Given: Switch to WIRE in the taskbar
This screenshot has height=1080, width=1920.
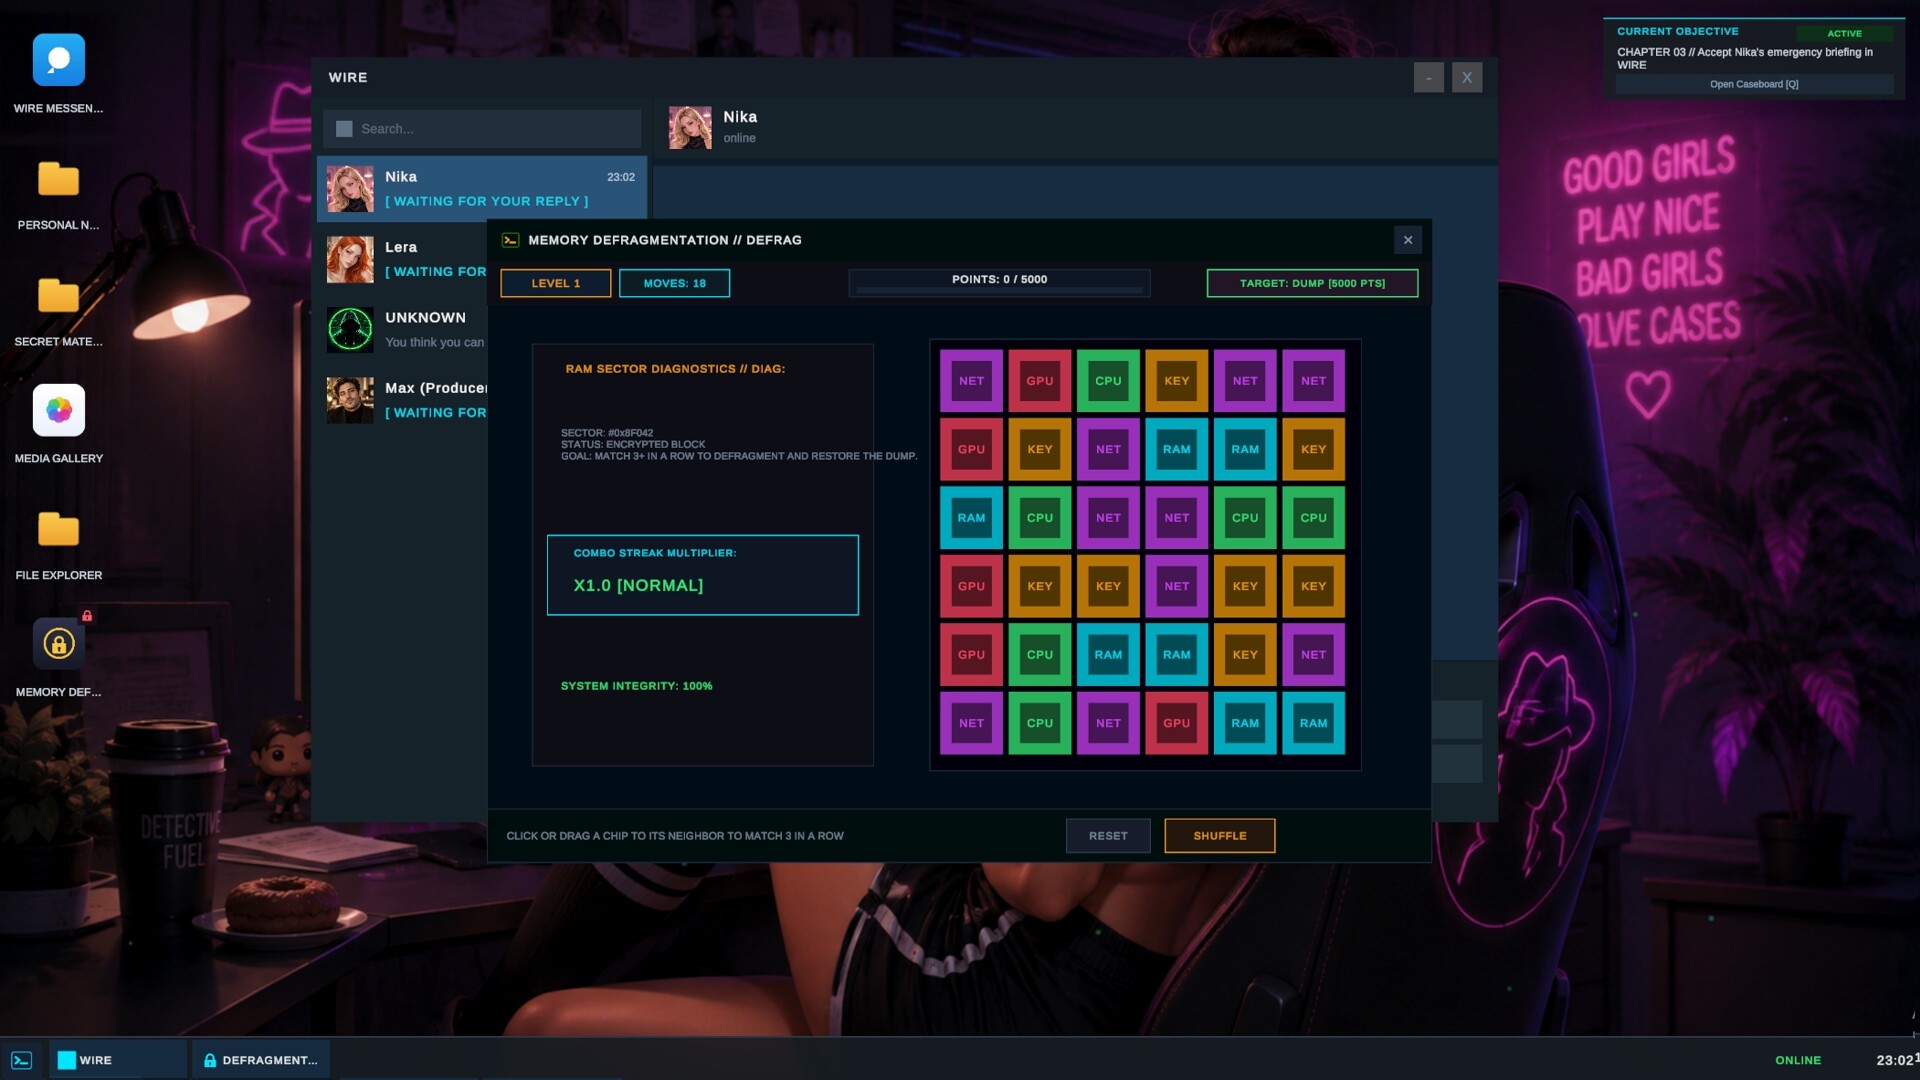Looking at the screenshot, I should (118, 1060).
